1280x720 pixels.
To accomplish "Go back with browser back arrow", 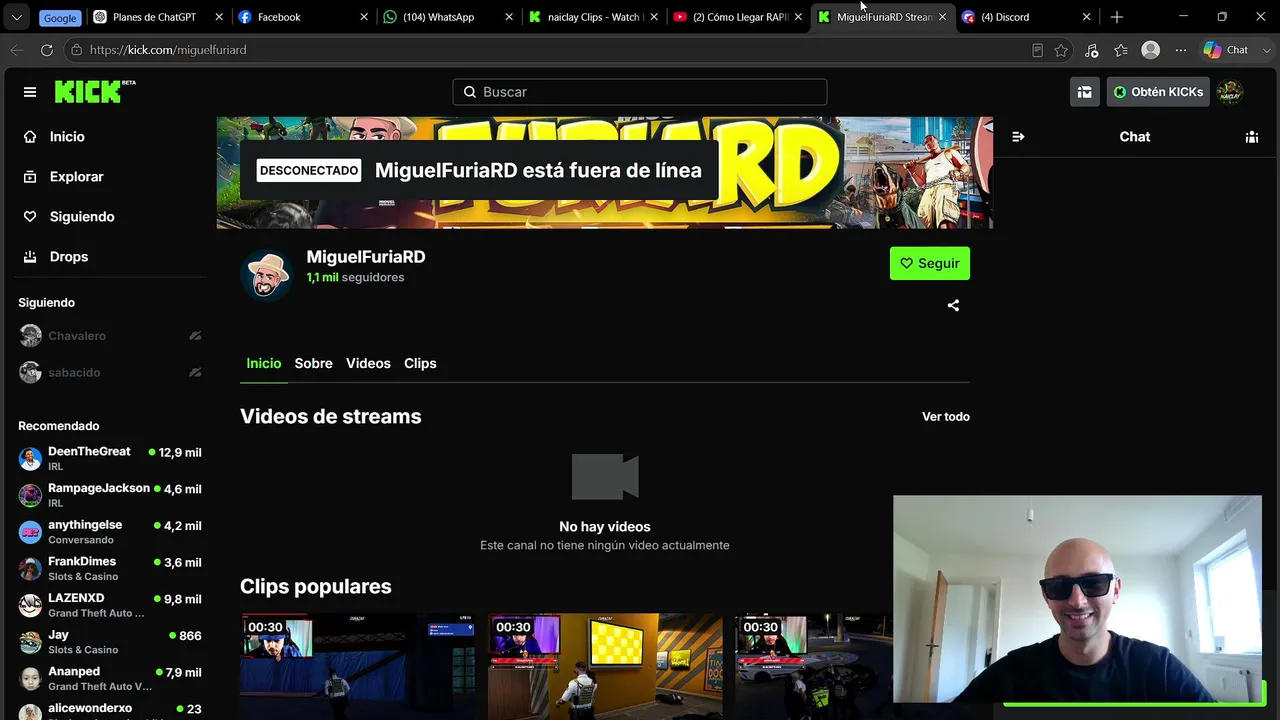I will [17, 50].
